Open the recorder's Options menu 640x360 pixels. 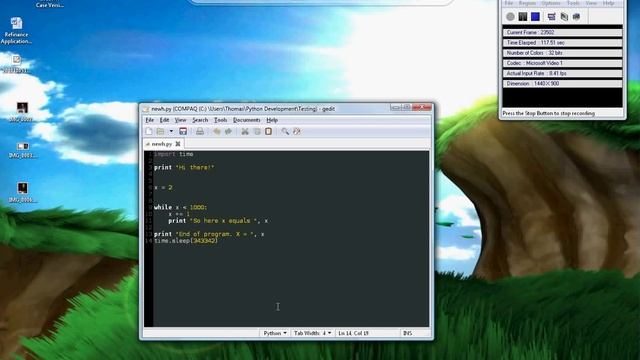coord(551,3)
